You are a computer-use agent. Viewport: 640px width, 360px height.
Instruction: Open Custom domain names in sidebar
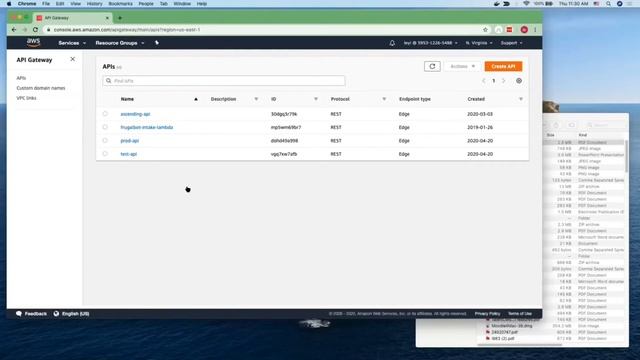pyautogui.click(x=41, y=88)
